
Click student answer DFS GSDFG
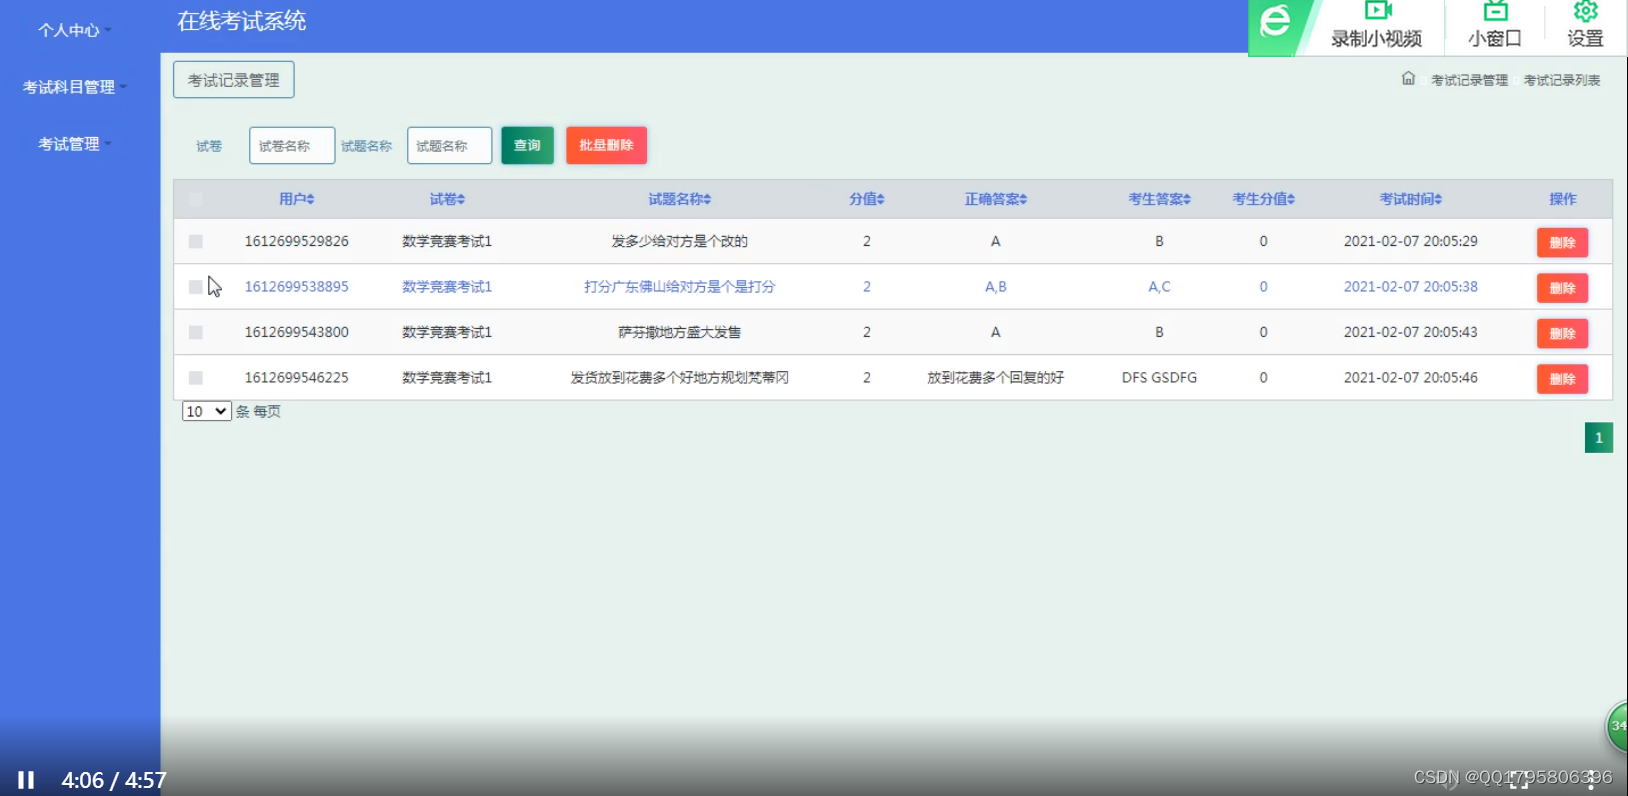pyautogui.click(x=1159, y=378)
